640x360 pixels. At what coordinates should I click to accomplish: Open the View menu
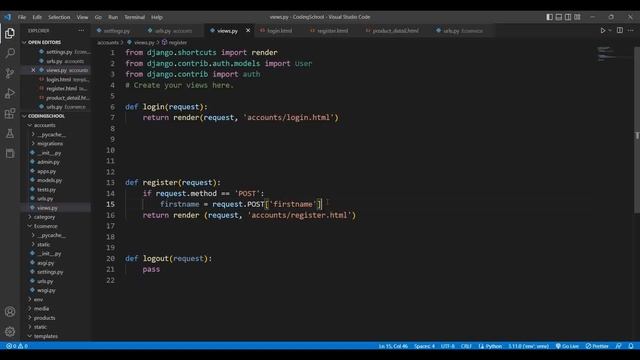(82, 17)
